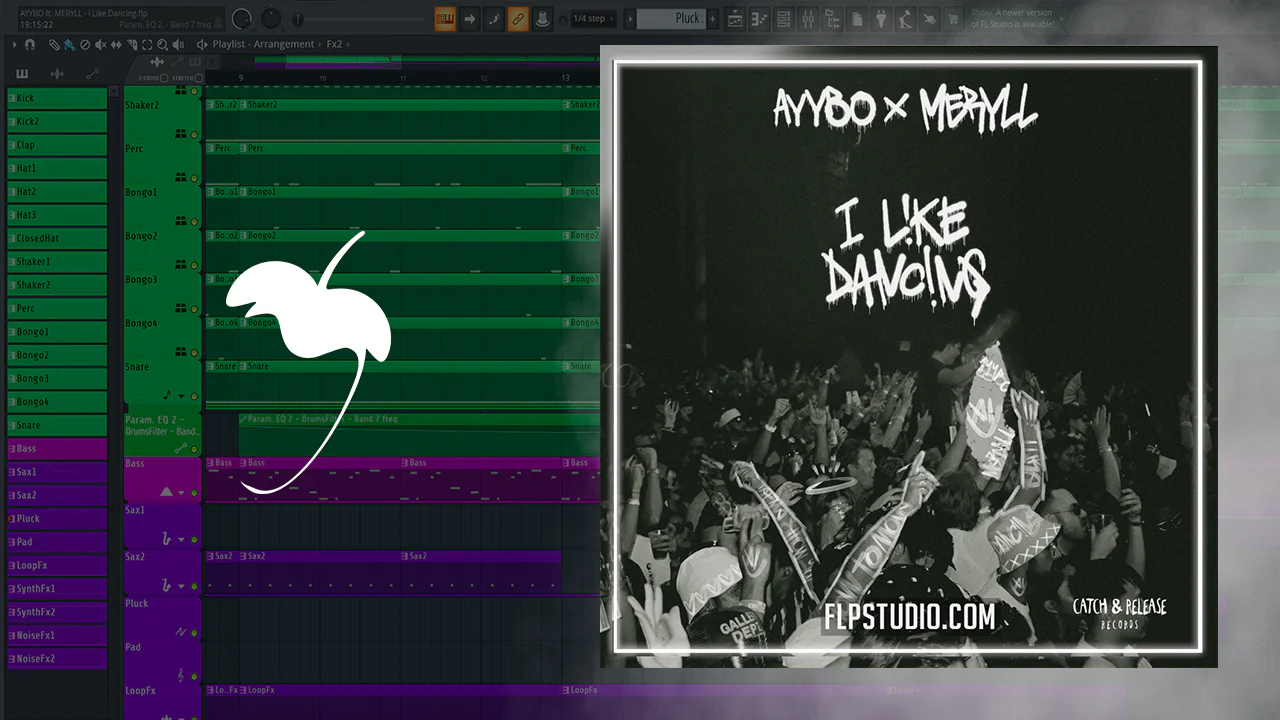
Task: Click the main volume knob
Action: pyautogui.click(x=242, y=19)
